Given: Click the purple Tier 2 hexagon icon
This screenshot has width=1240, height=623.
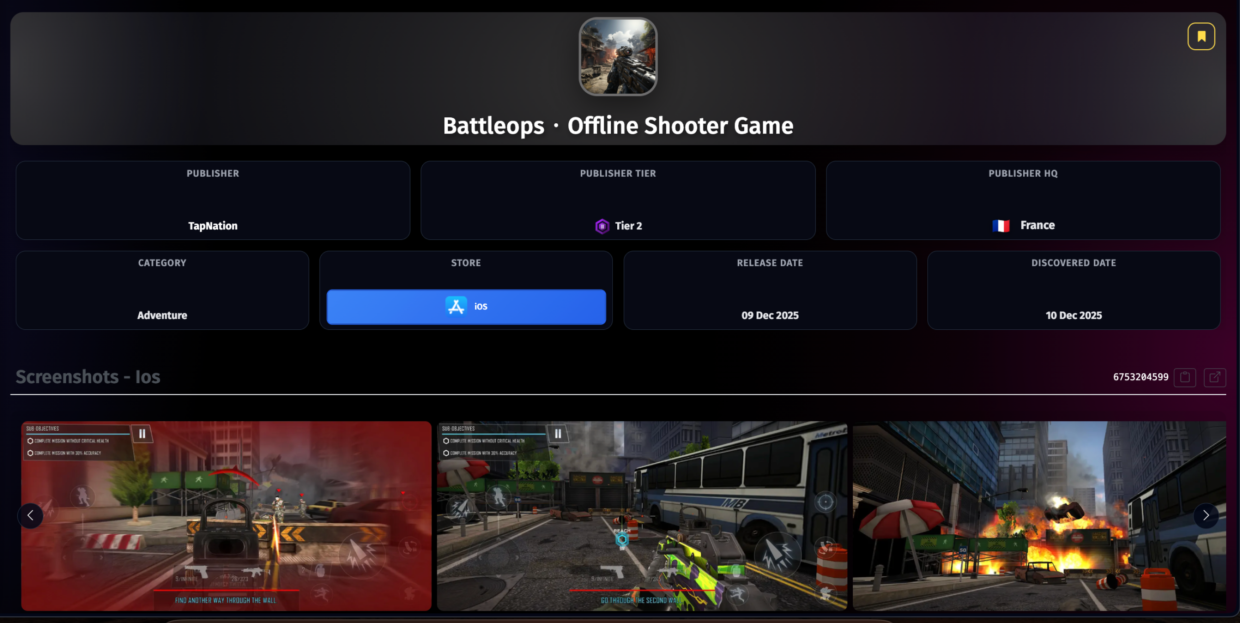Looking at the screenshot, I should [x=602, y=226].
